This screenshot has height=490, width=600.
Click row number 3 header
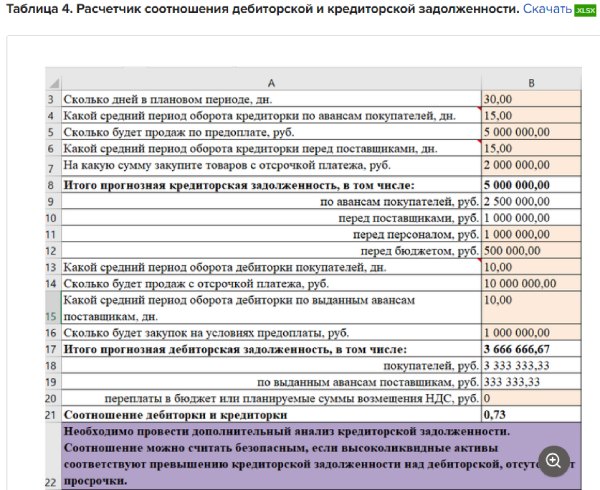pos(52,100)
